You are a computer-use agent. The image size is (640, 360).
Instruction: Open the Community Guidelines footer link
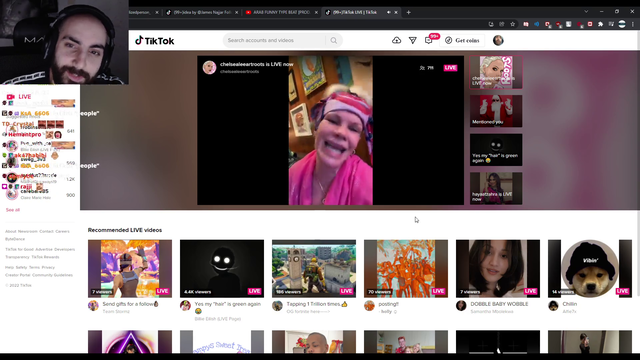52,275
